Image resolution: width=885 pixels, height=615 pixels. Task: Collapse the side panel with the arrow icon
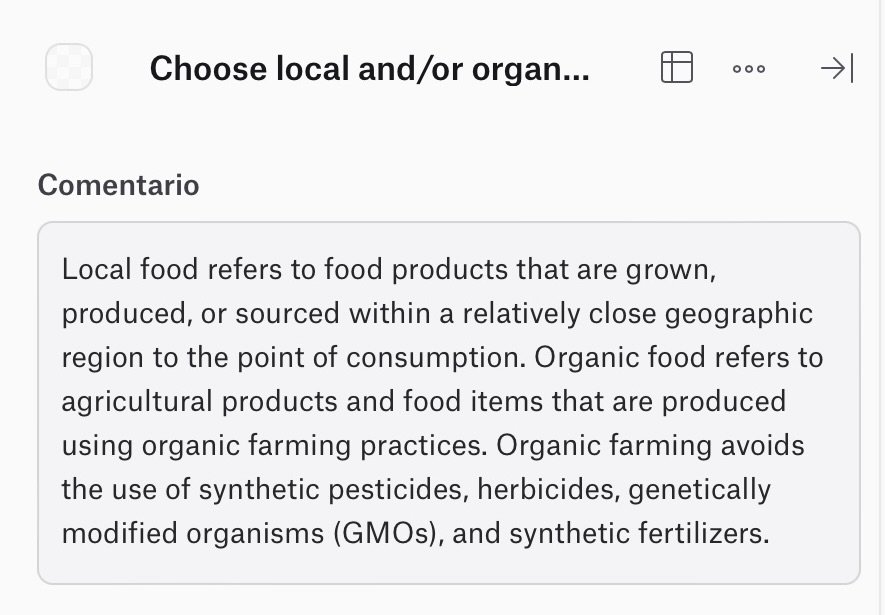pyautogui.click(x=837, y=68)
